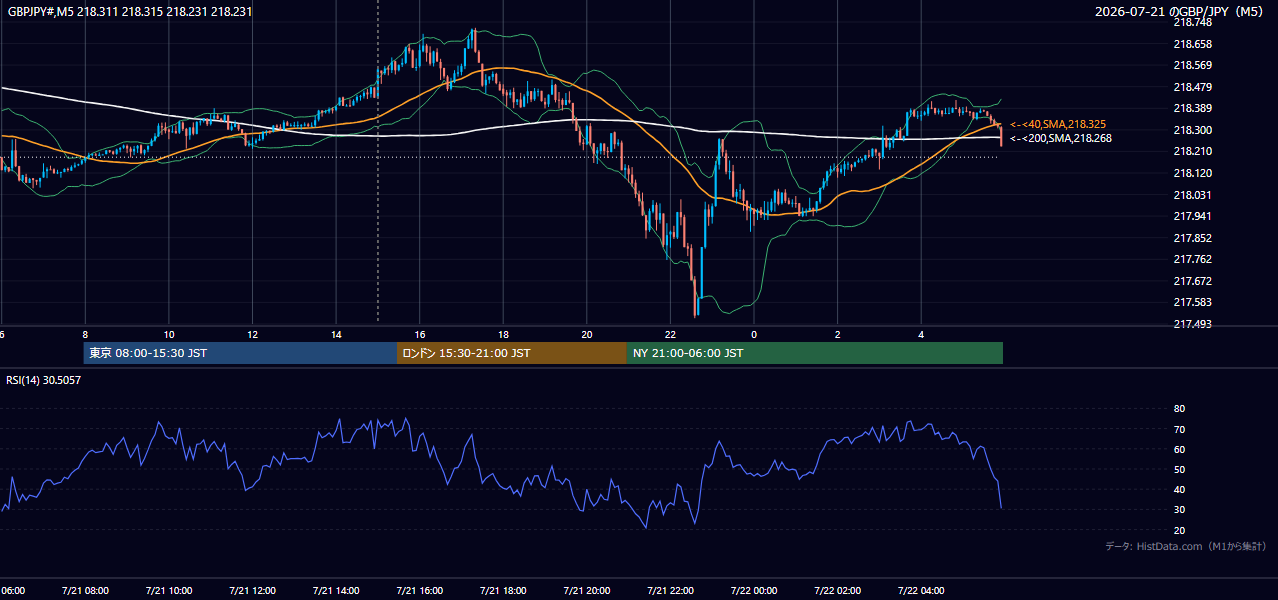
Task: Click the 7/21 16:00 time axis label
Action: click(x=420, y=591)
